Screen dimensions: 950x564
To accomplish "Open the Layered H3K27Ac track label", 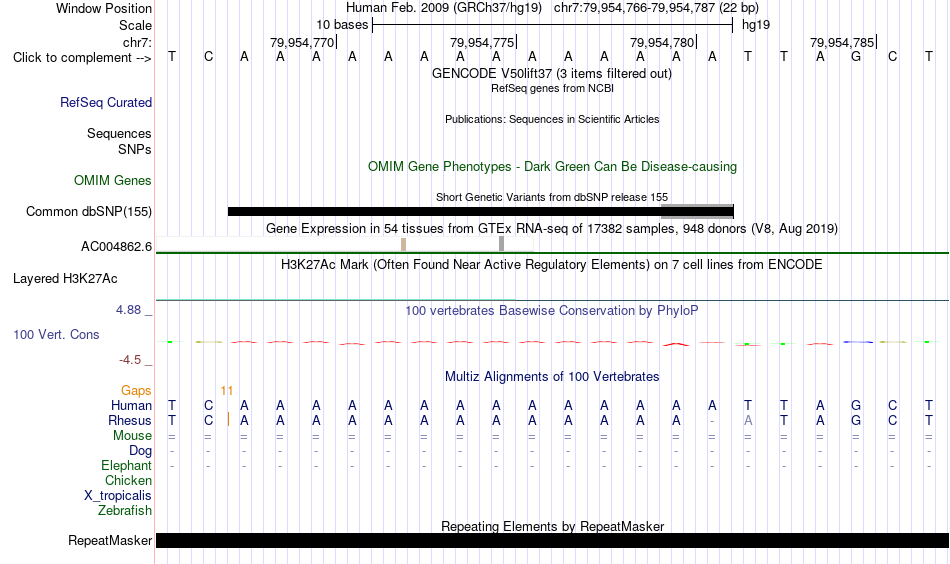I will (x=65, y=279).
